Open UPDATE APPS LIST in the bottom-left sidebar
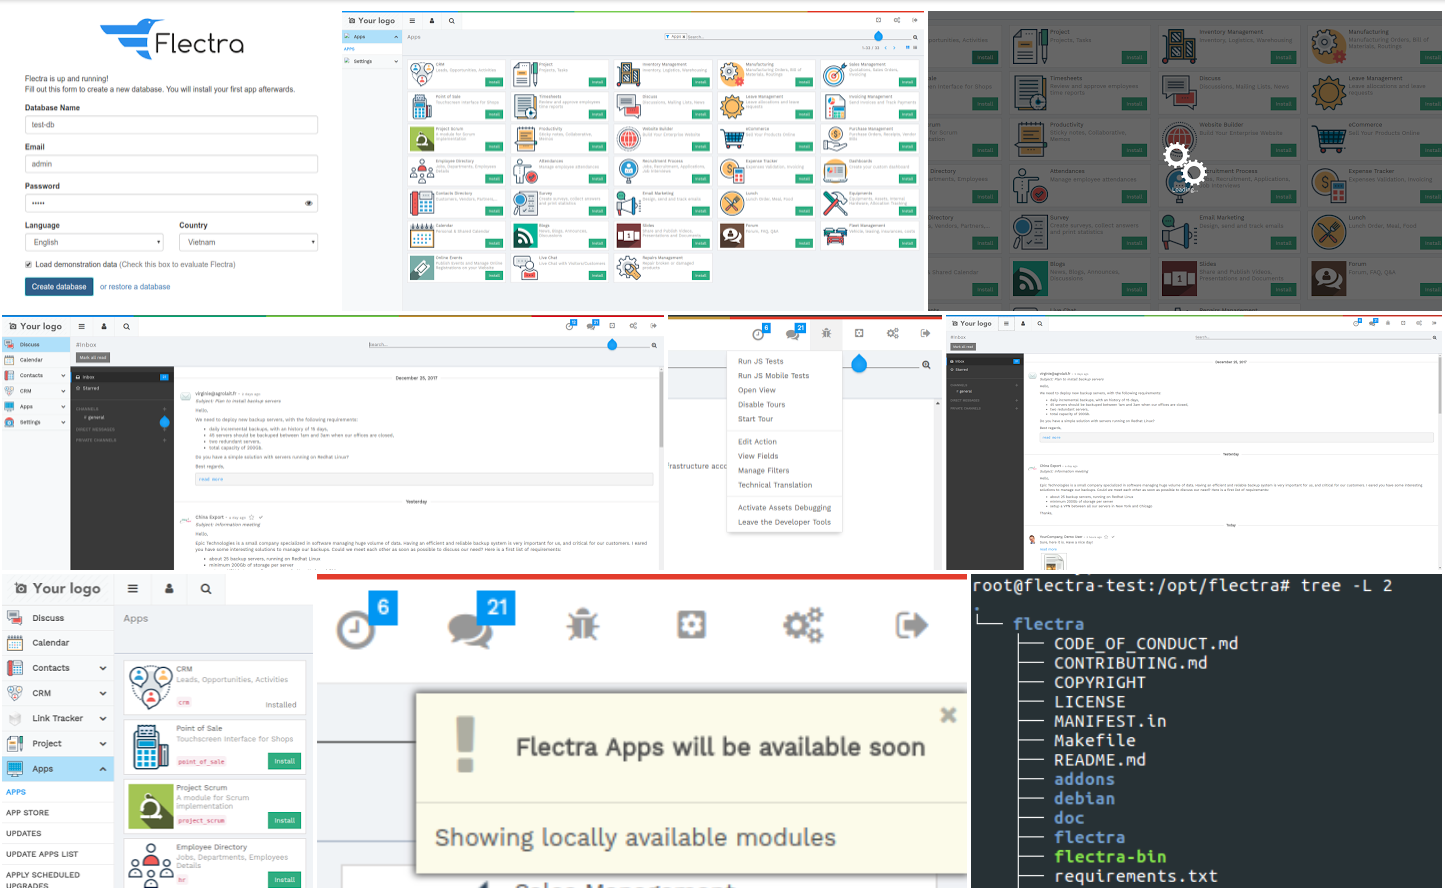 tap(42, 854)
